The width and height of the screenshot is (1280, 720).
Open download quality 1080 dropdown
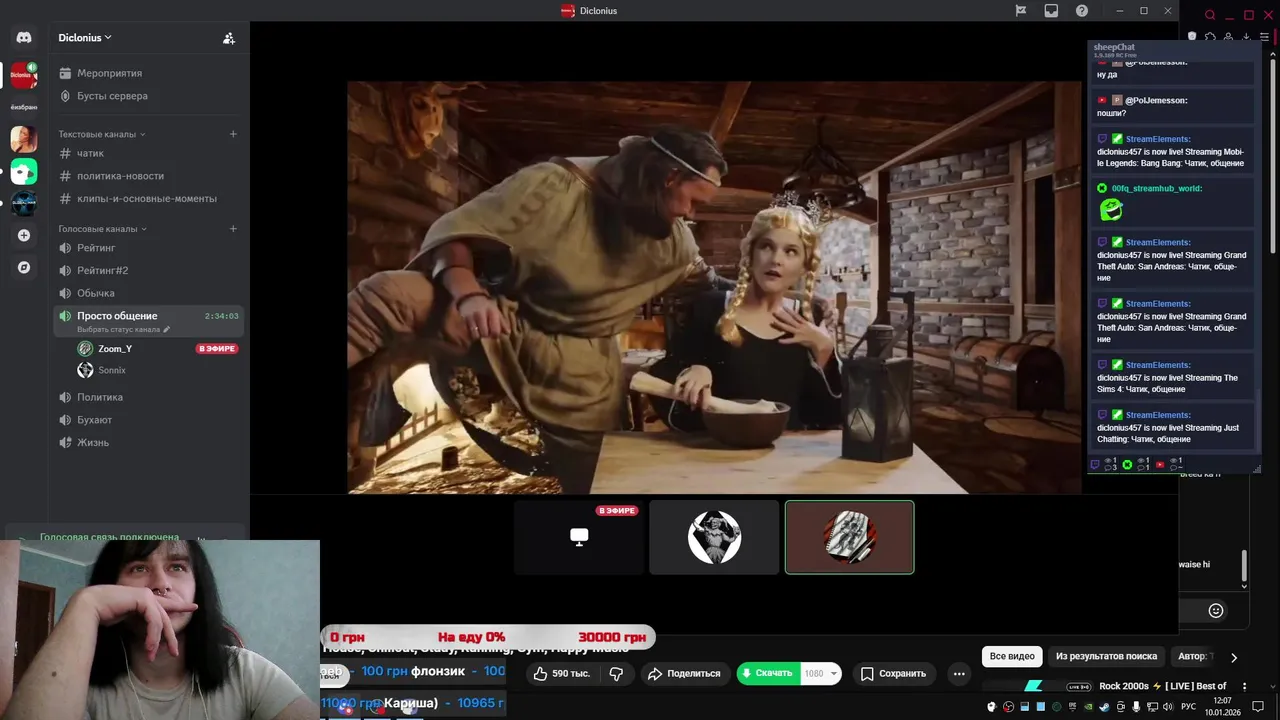point(820,673)
